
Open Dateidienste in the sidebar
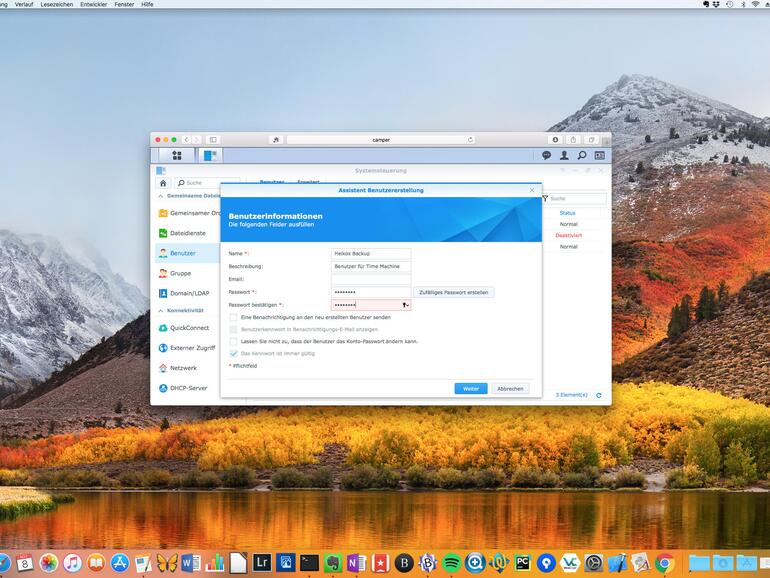tap(187, 233)
